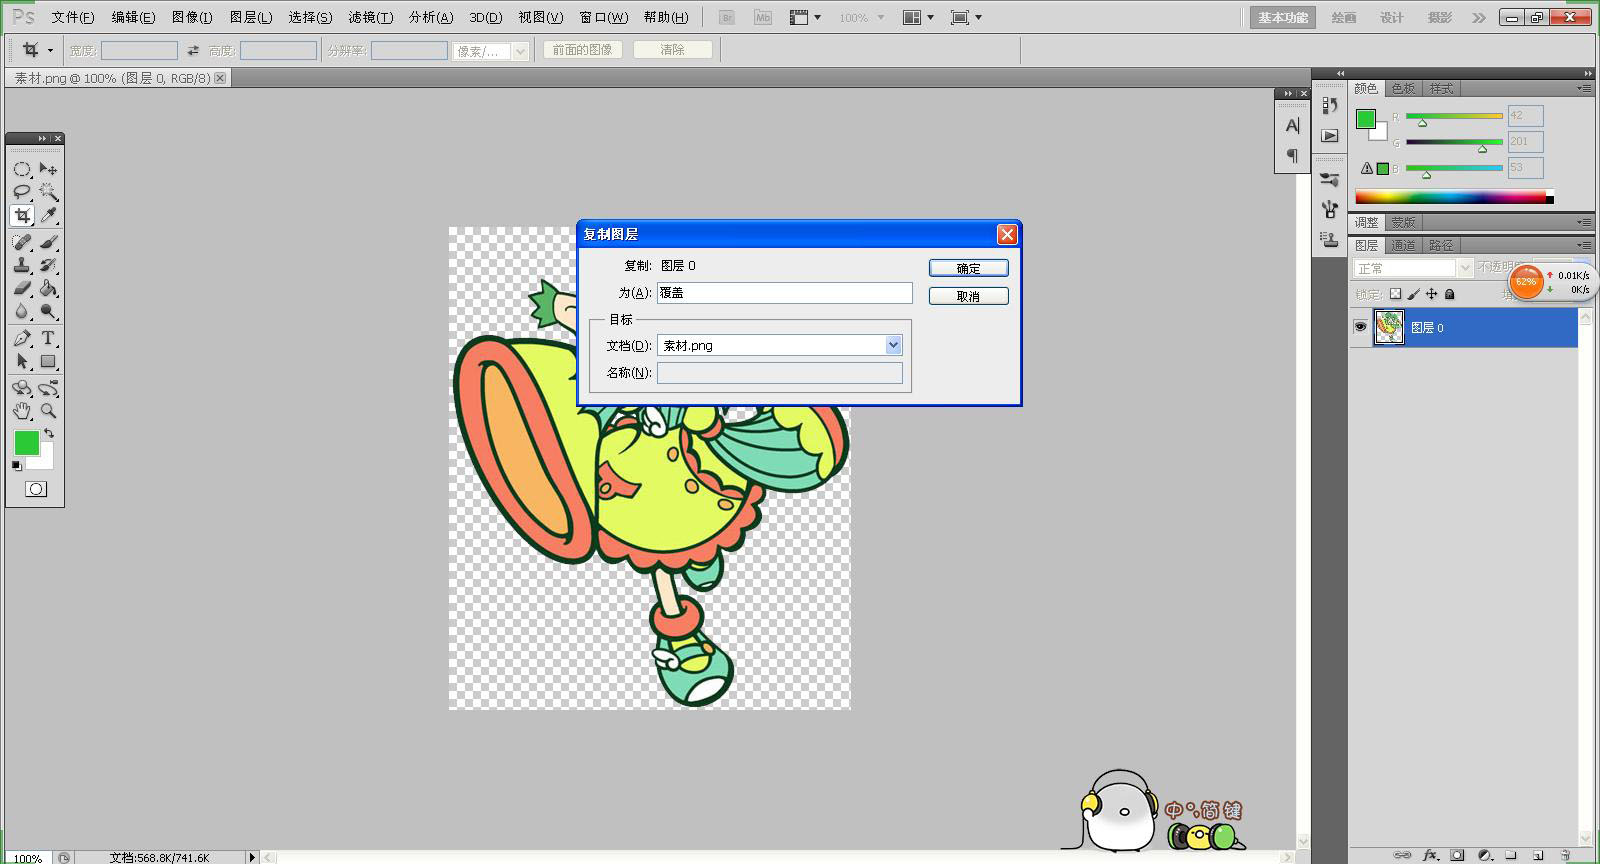The image size is (1600, 864).
Task: Expand more workspaces with the chevron
Action: tap(1479, 18)
